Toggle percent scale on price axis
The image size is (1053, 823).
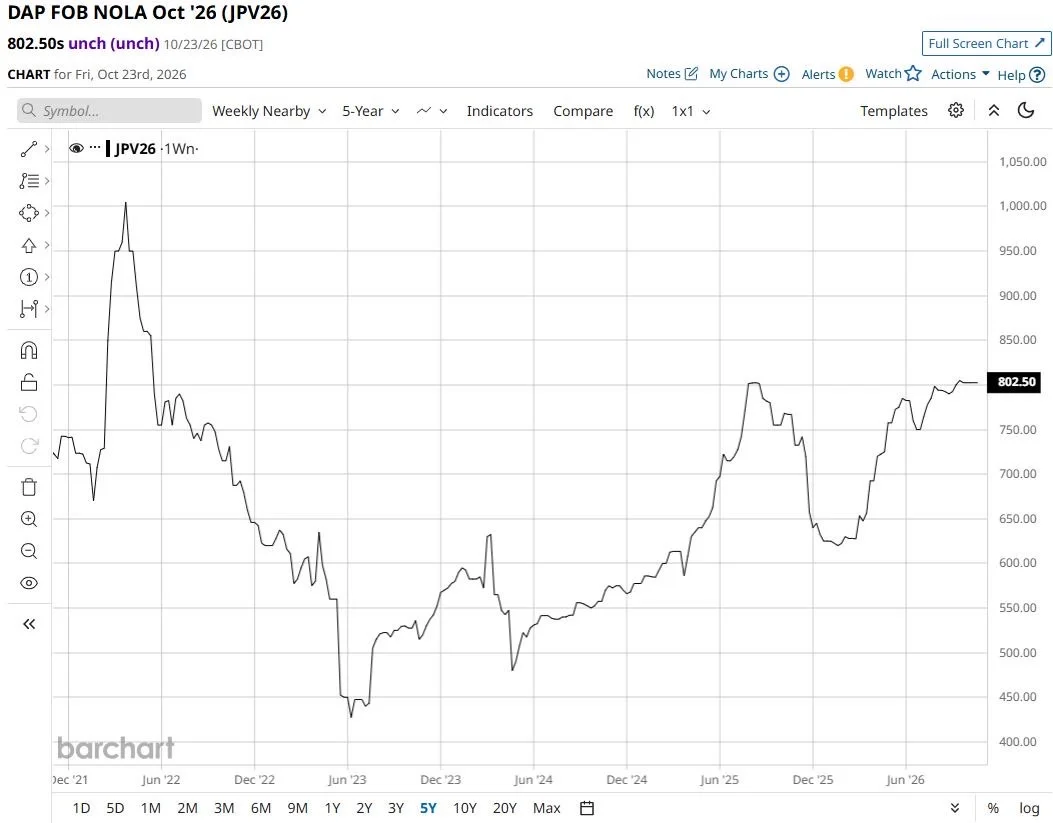tap(993, 808)
